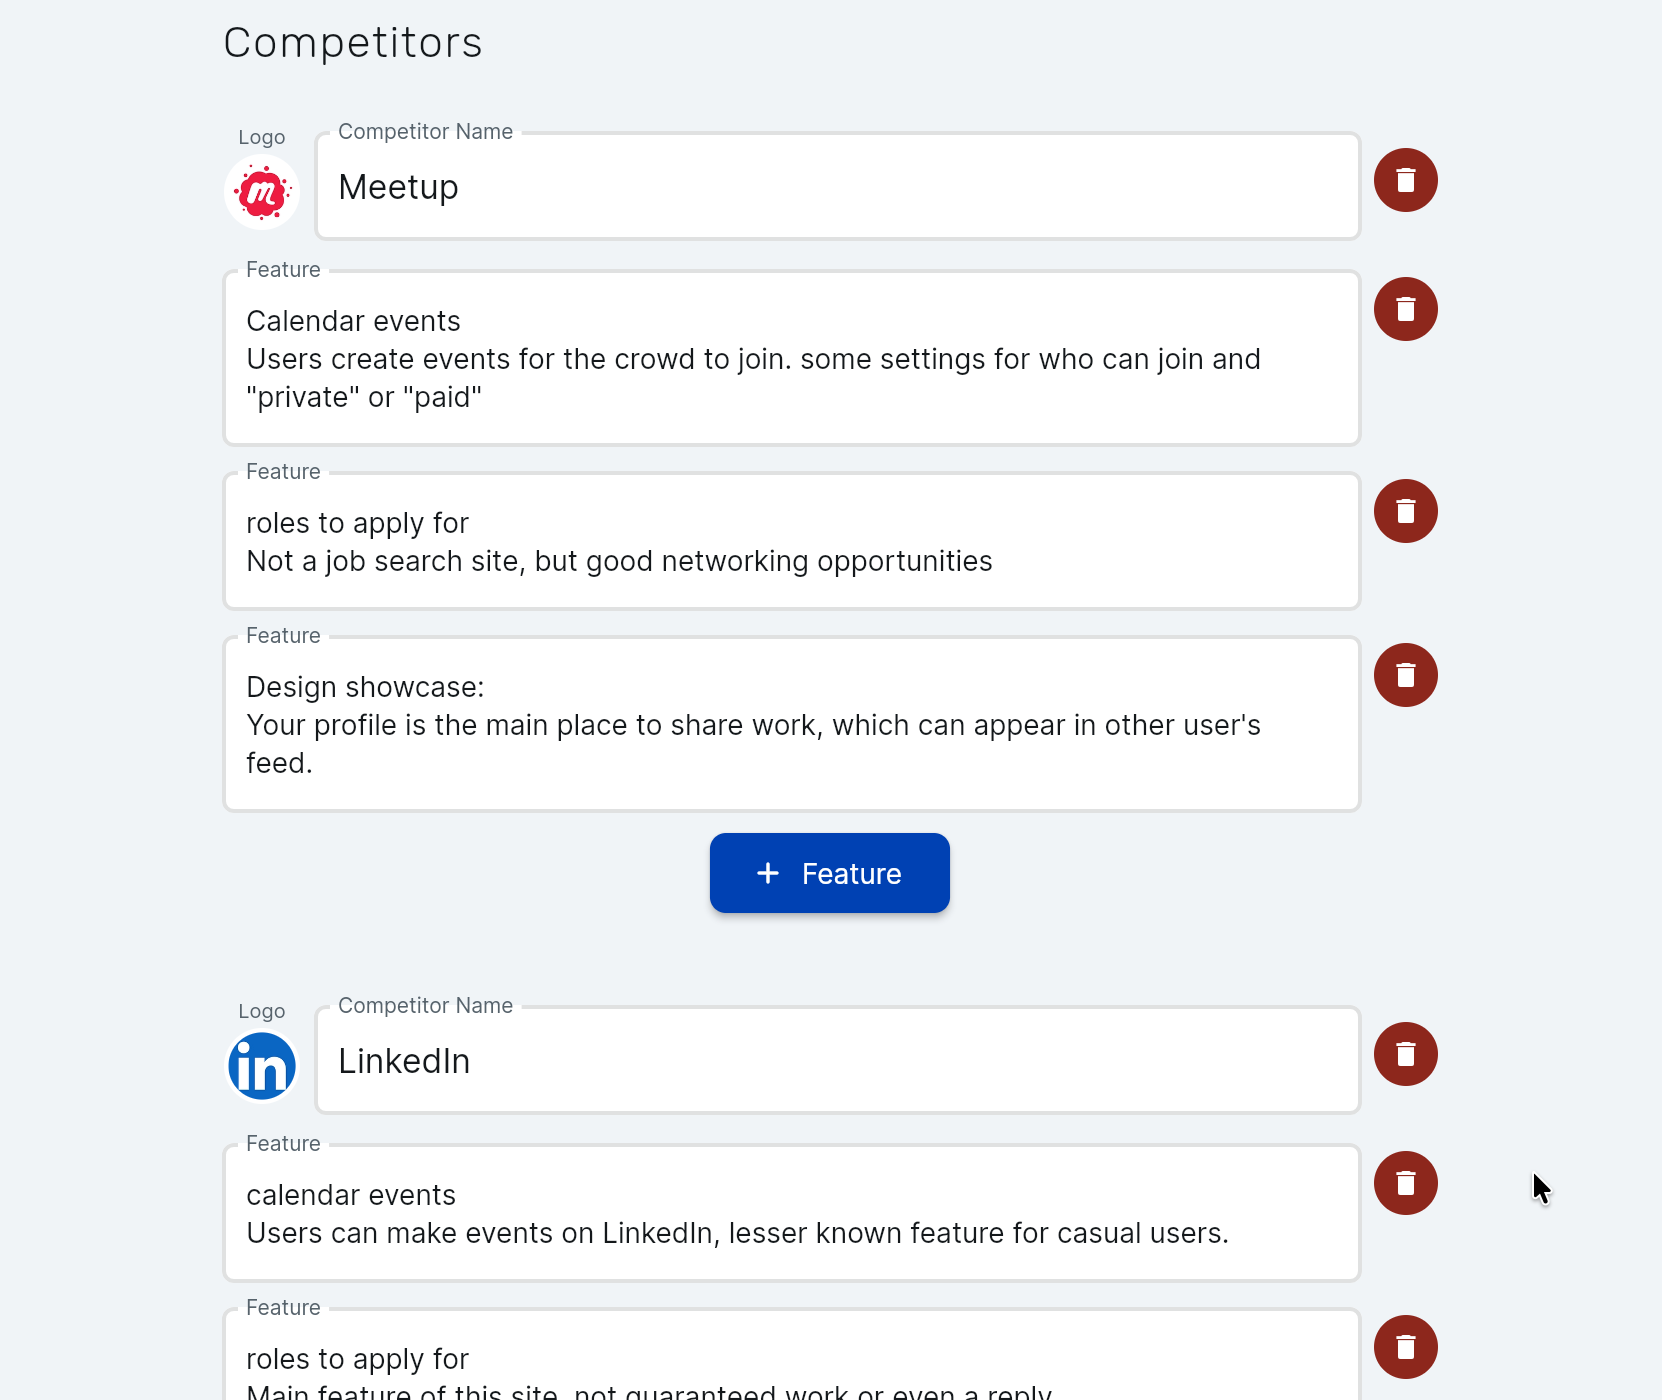Click into the Design showcase feature box
This screenshot has width=1662, height=1400.
791,725
